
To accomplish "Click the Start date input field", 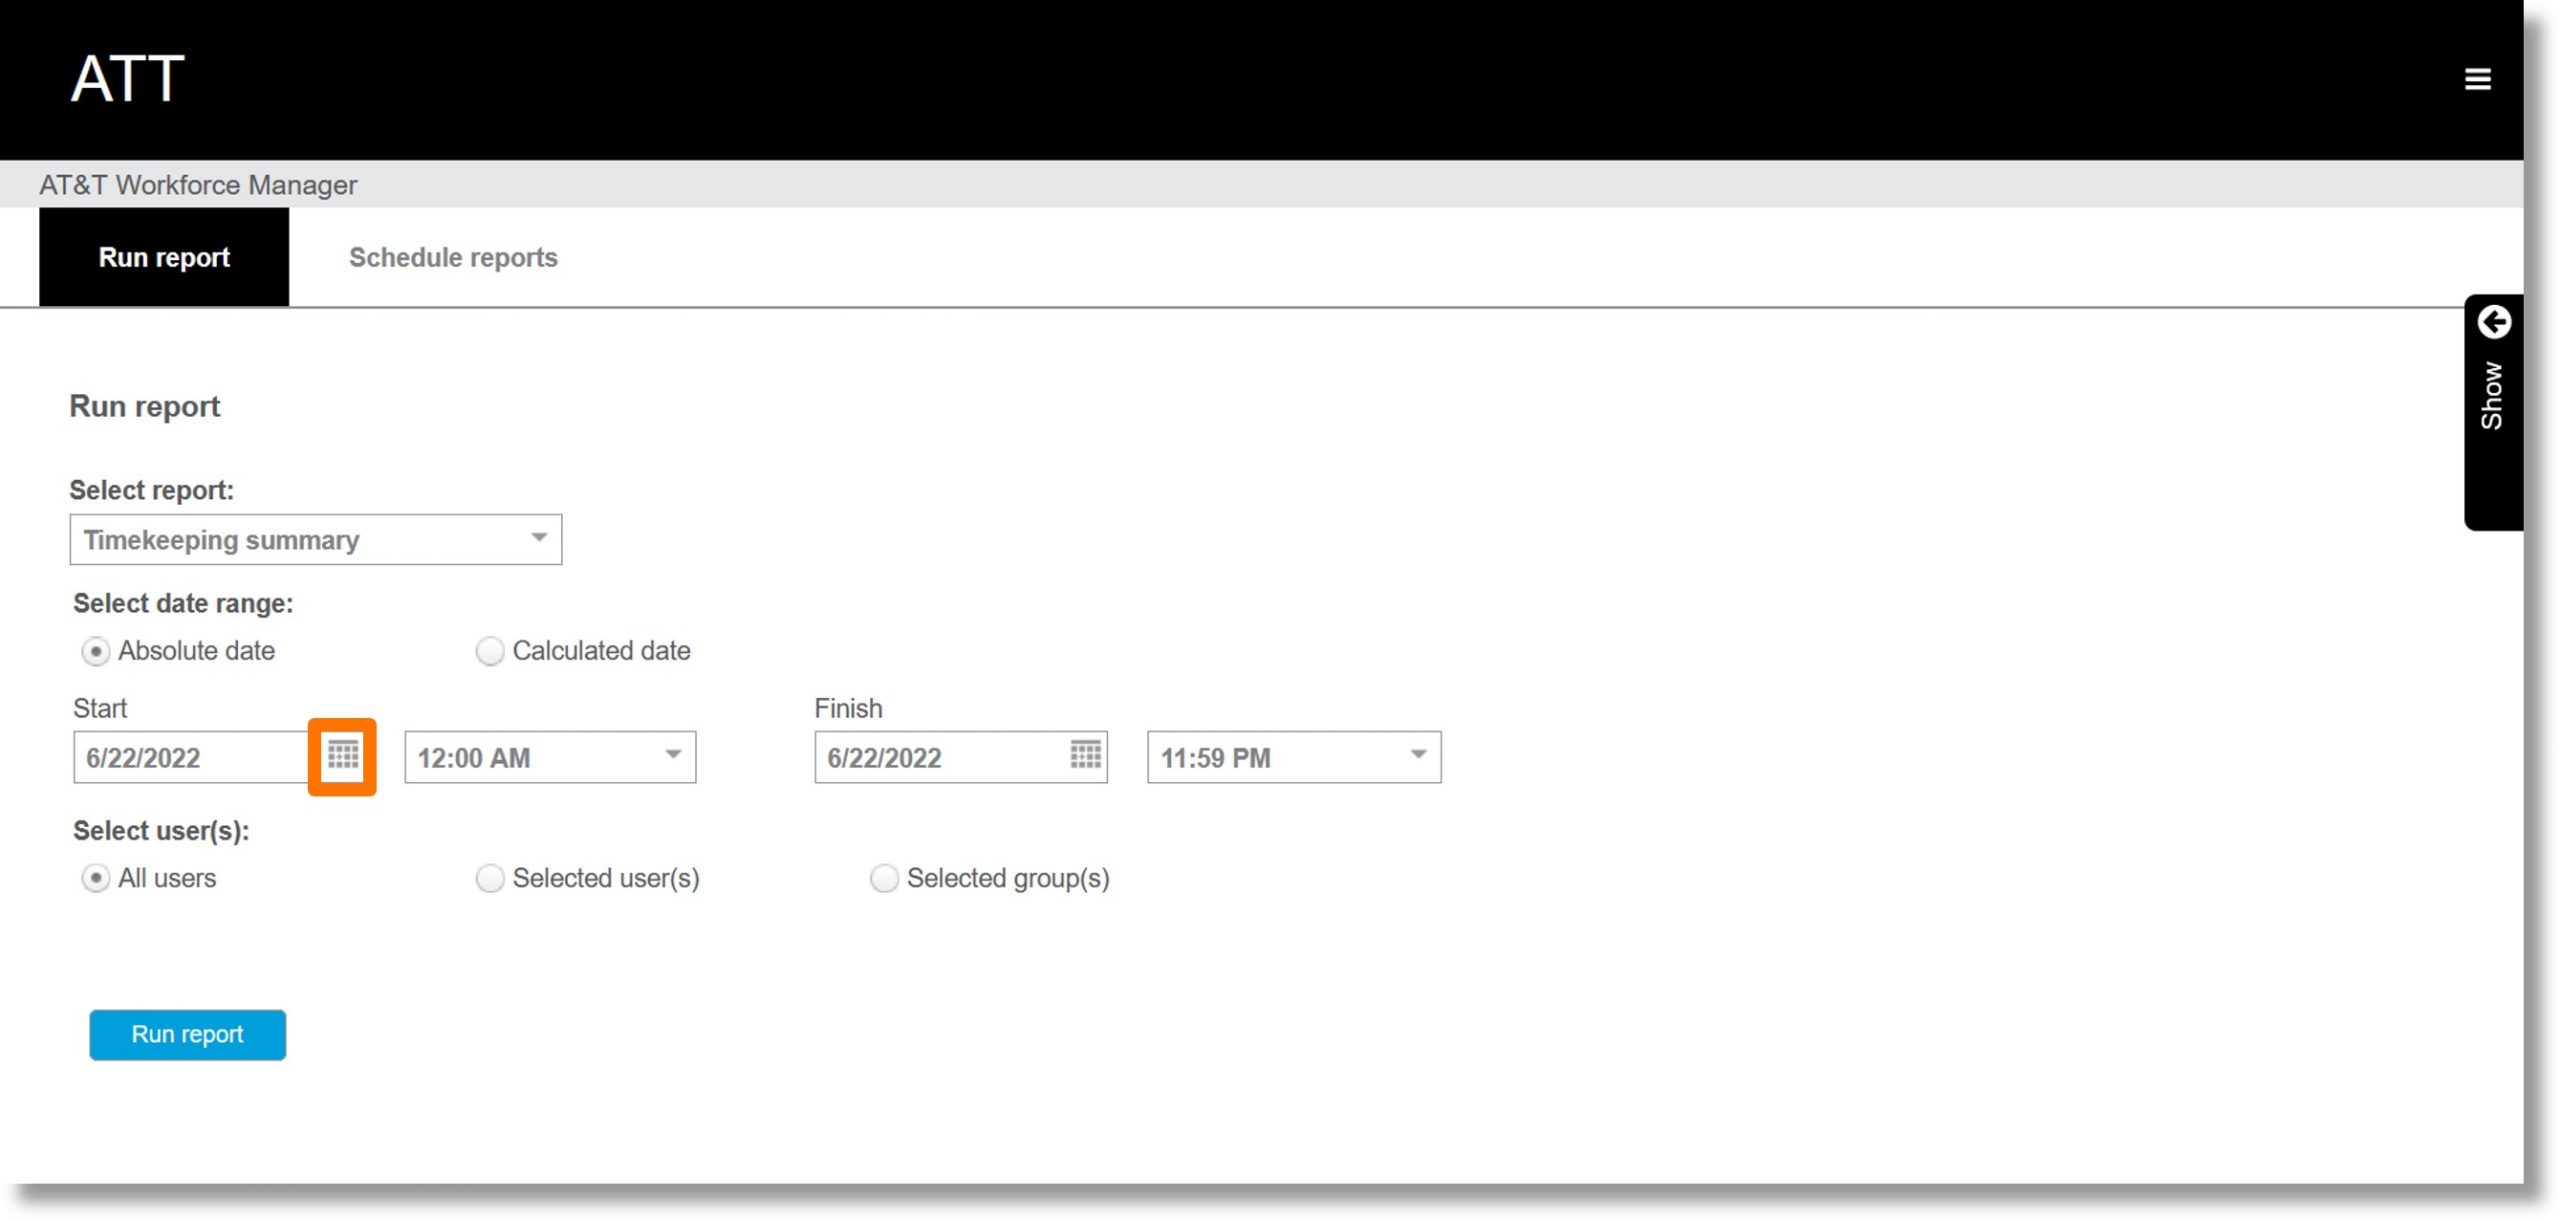I will (193, 757).
